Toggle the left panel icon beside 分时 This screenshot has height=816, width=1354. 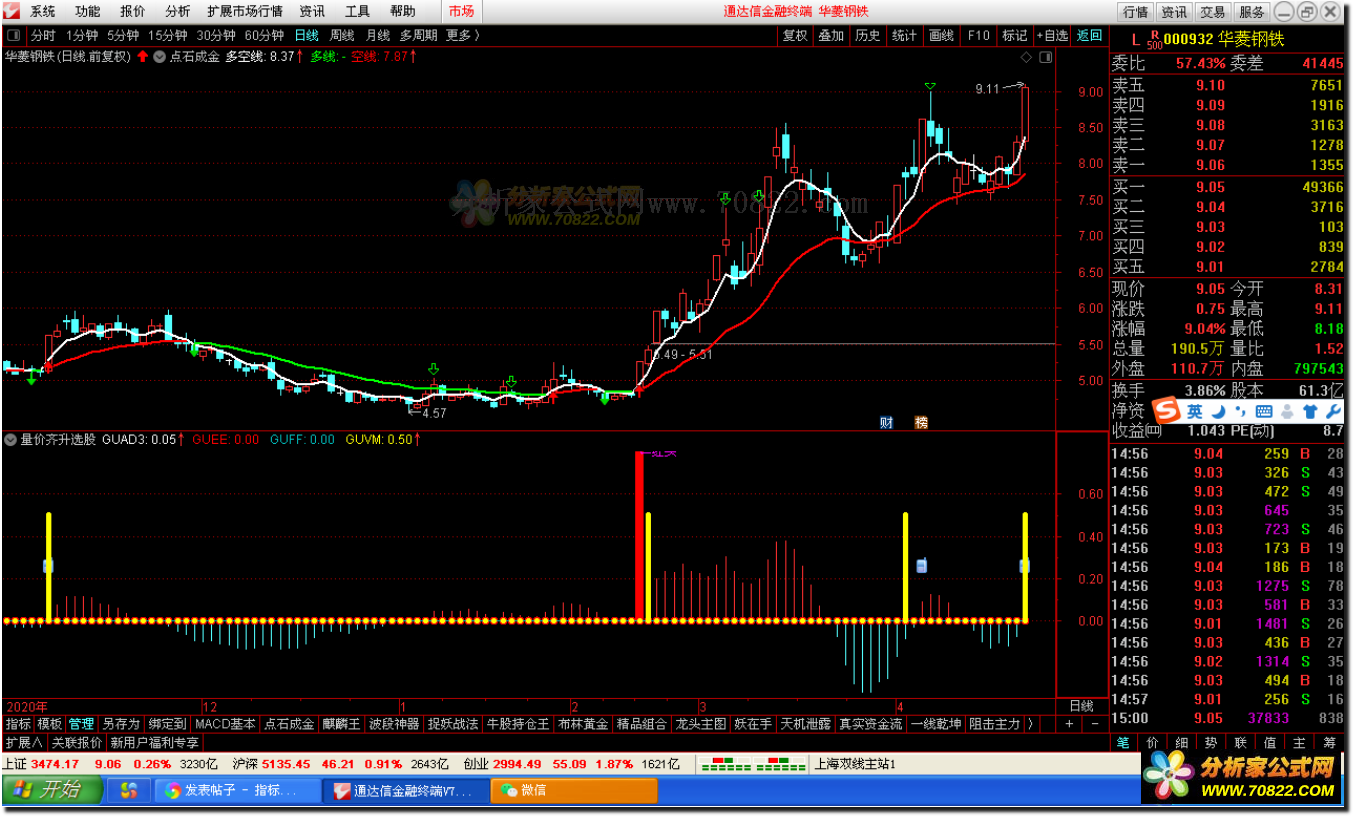(x=12, y=35)
